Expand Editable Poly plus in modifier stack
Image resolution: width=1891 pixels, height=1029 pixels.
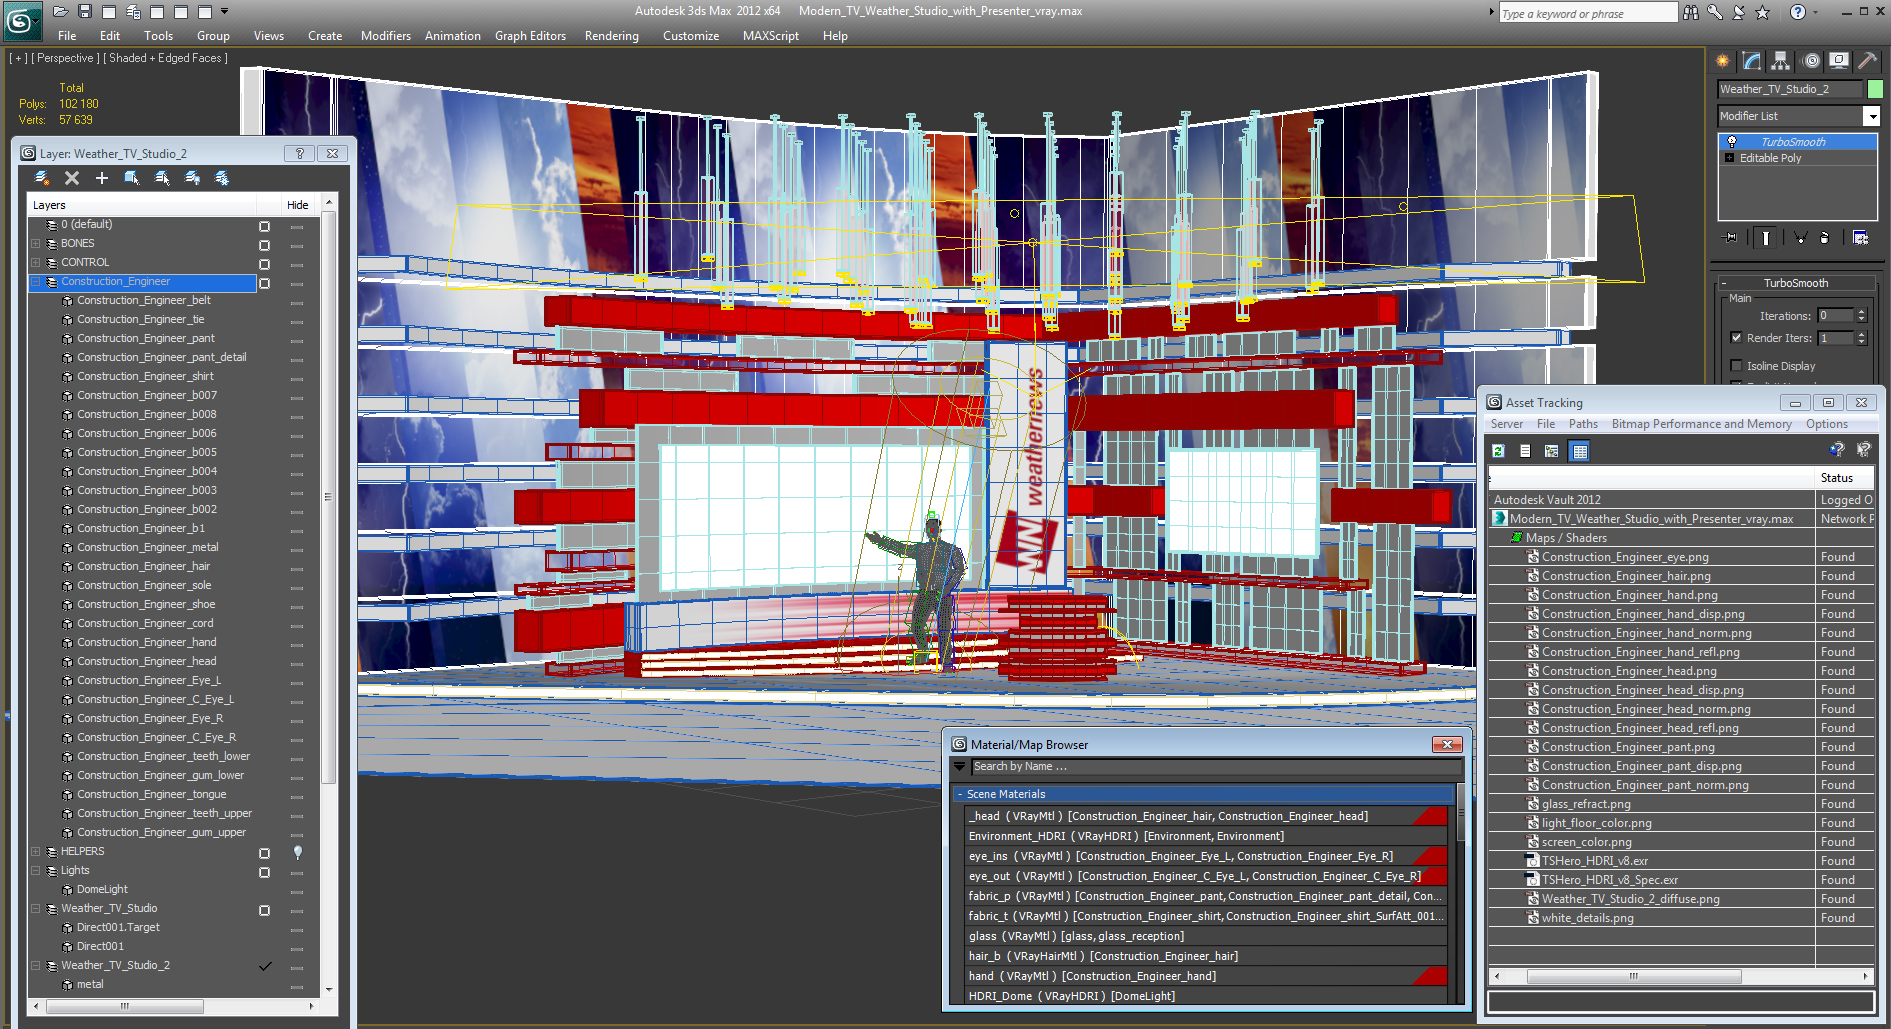(1730, 158)
